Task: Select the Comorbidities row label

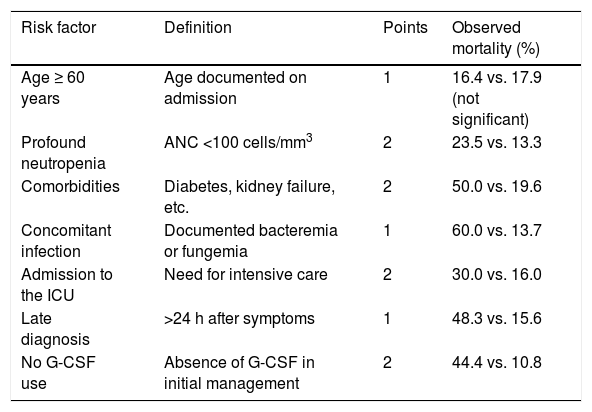Action: [70, 187]
